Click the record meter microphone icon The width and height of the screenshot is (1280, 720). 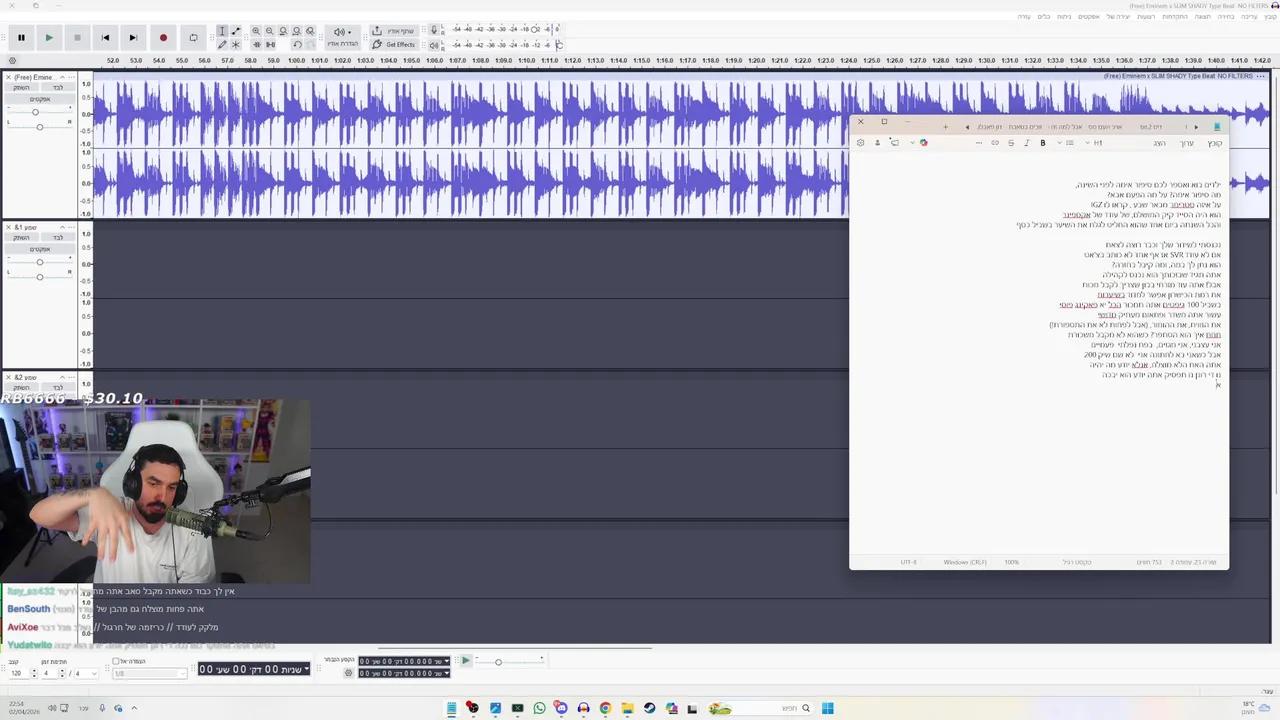click(x=434, y=30)
